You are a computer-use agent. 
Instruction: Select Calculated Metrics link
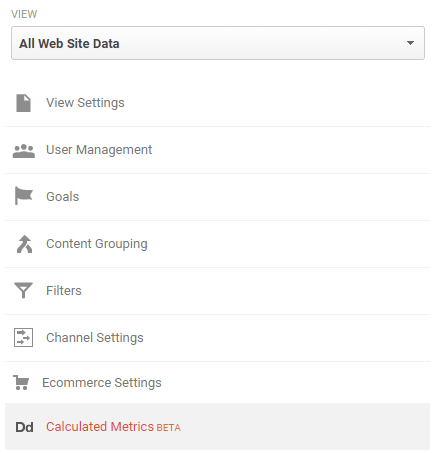pyautogui.click(x=100, y=427)
